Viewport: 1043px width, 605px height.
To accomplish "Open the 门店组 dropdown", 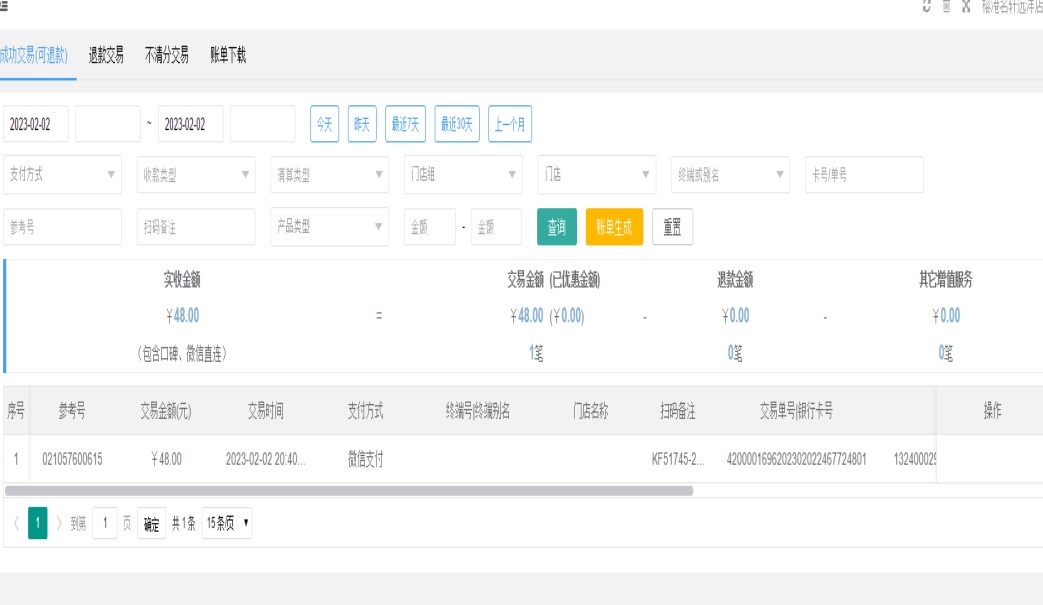I will point(463,174).
